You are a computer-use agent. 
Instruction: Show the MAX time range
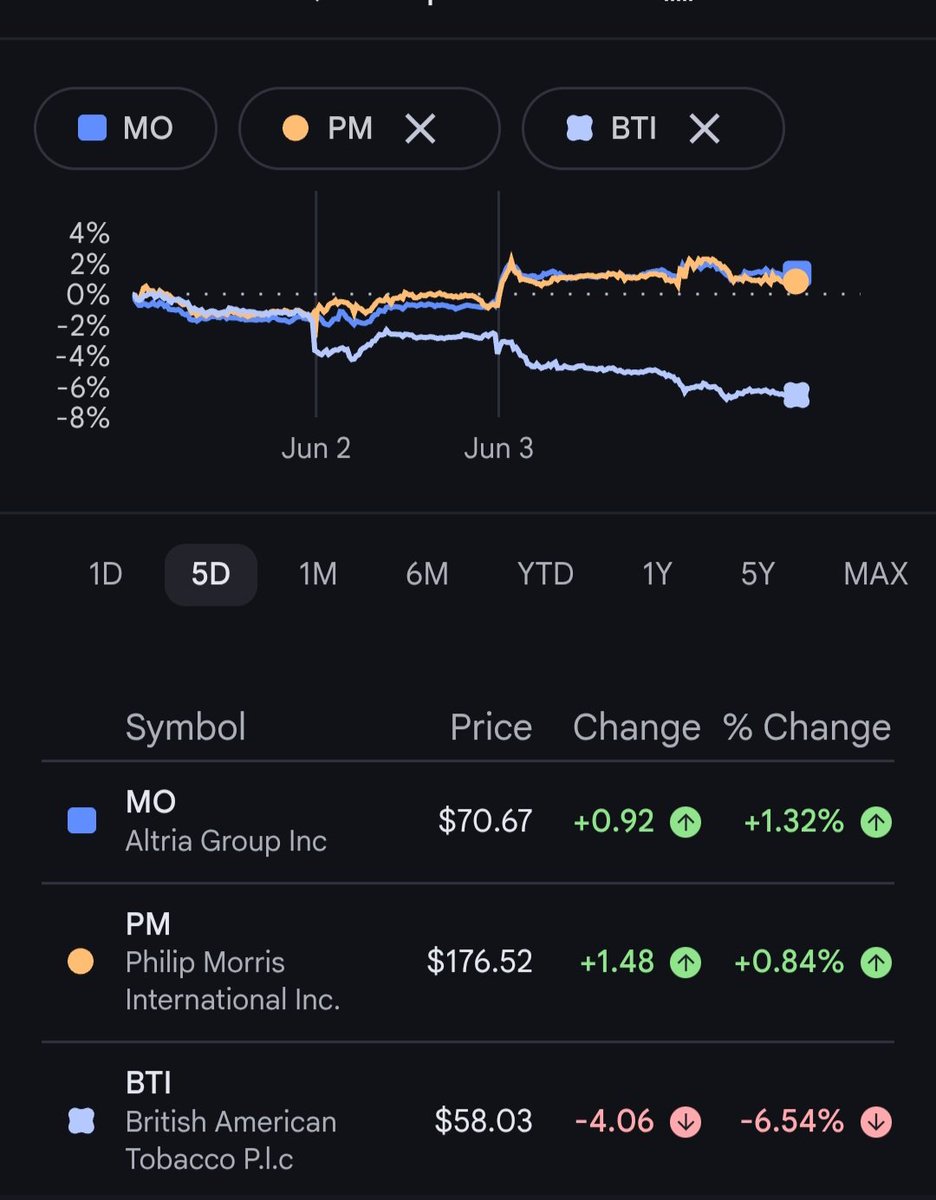(x=876, y=574)
